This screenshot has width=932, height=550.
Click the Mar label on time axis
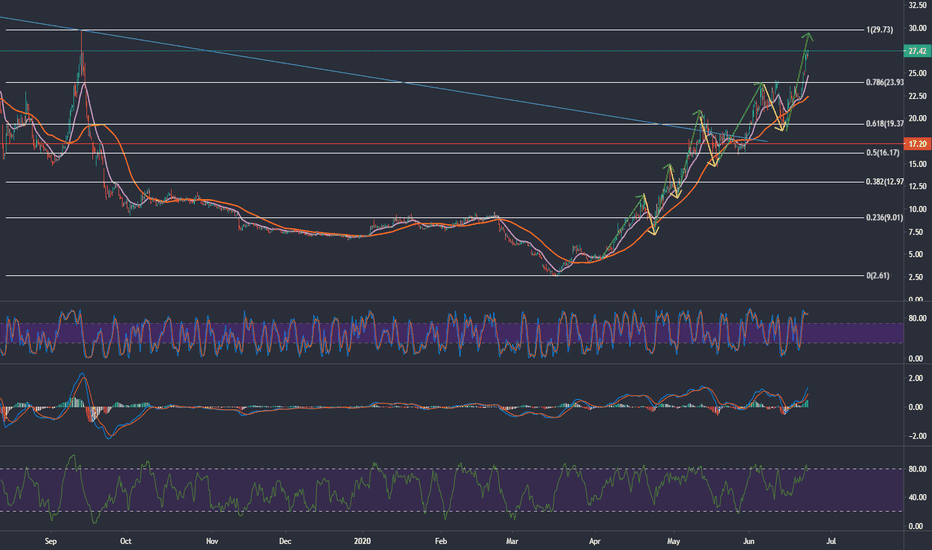click(512, 541)
